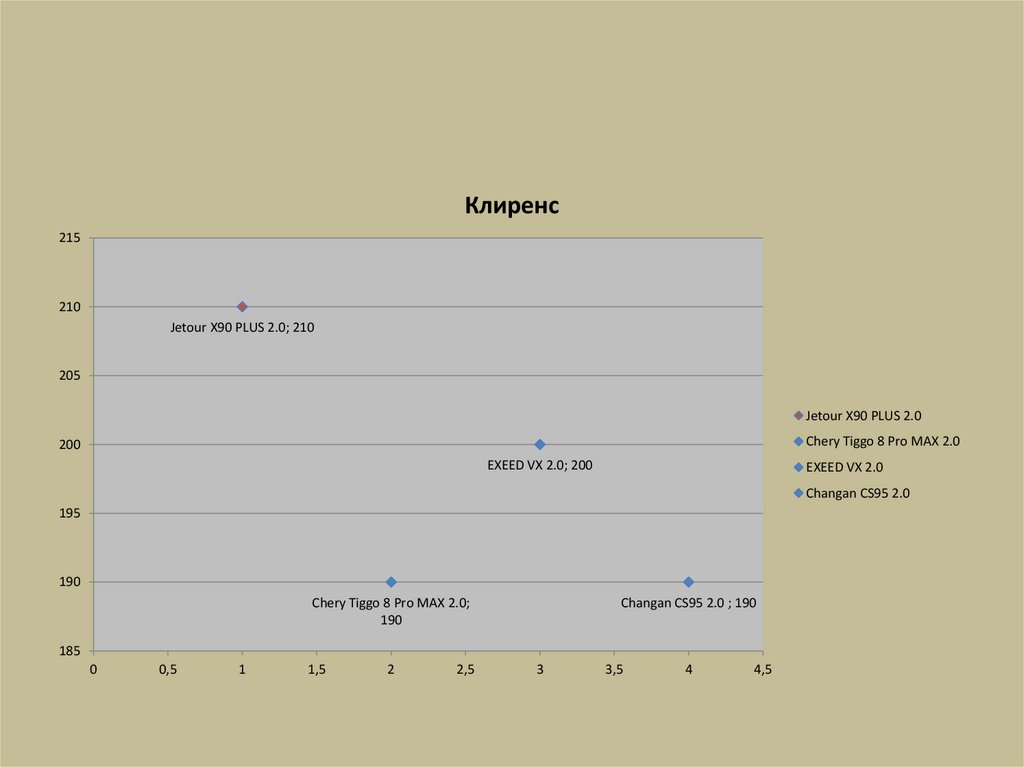
Task: Select Chery Tiggo 8 Pro MAX data label
Action: (x=391, y=611)
